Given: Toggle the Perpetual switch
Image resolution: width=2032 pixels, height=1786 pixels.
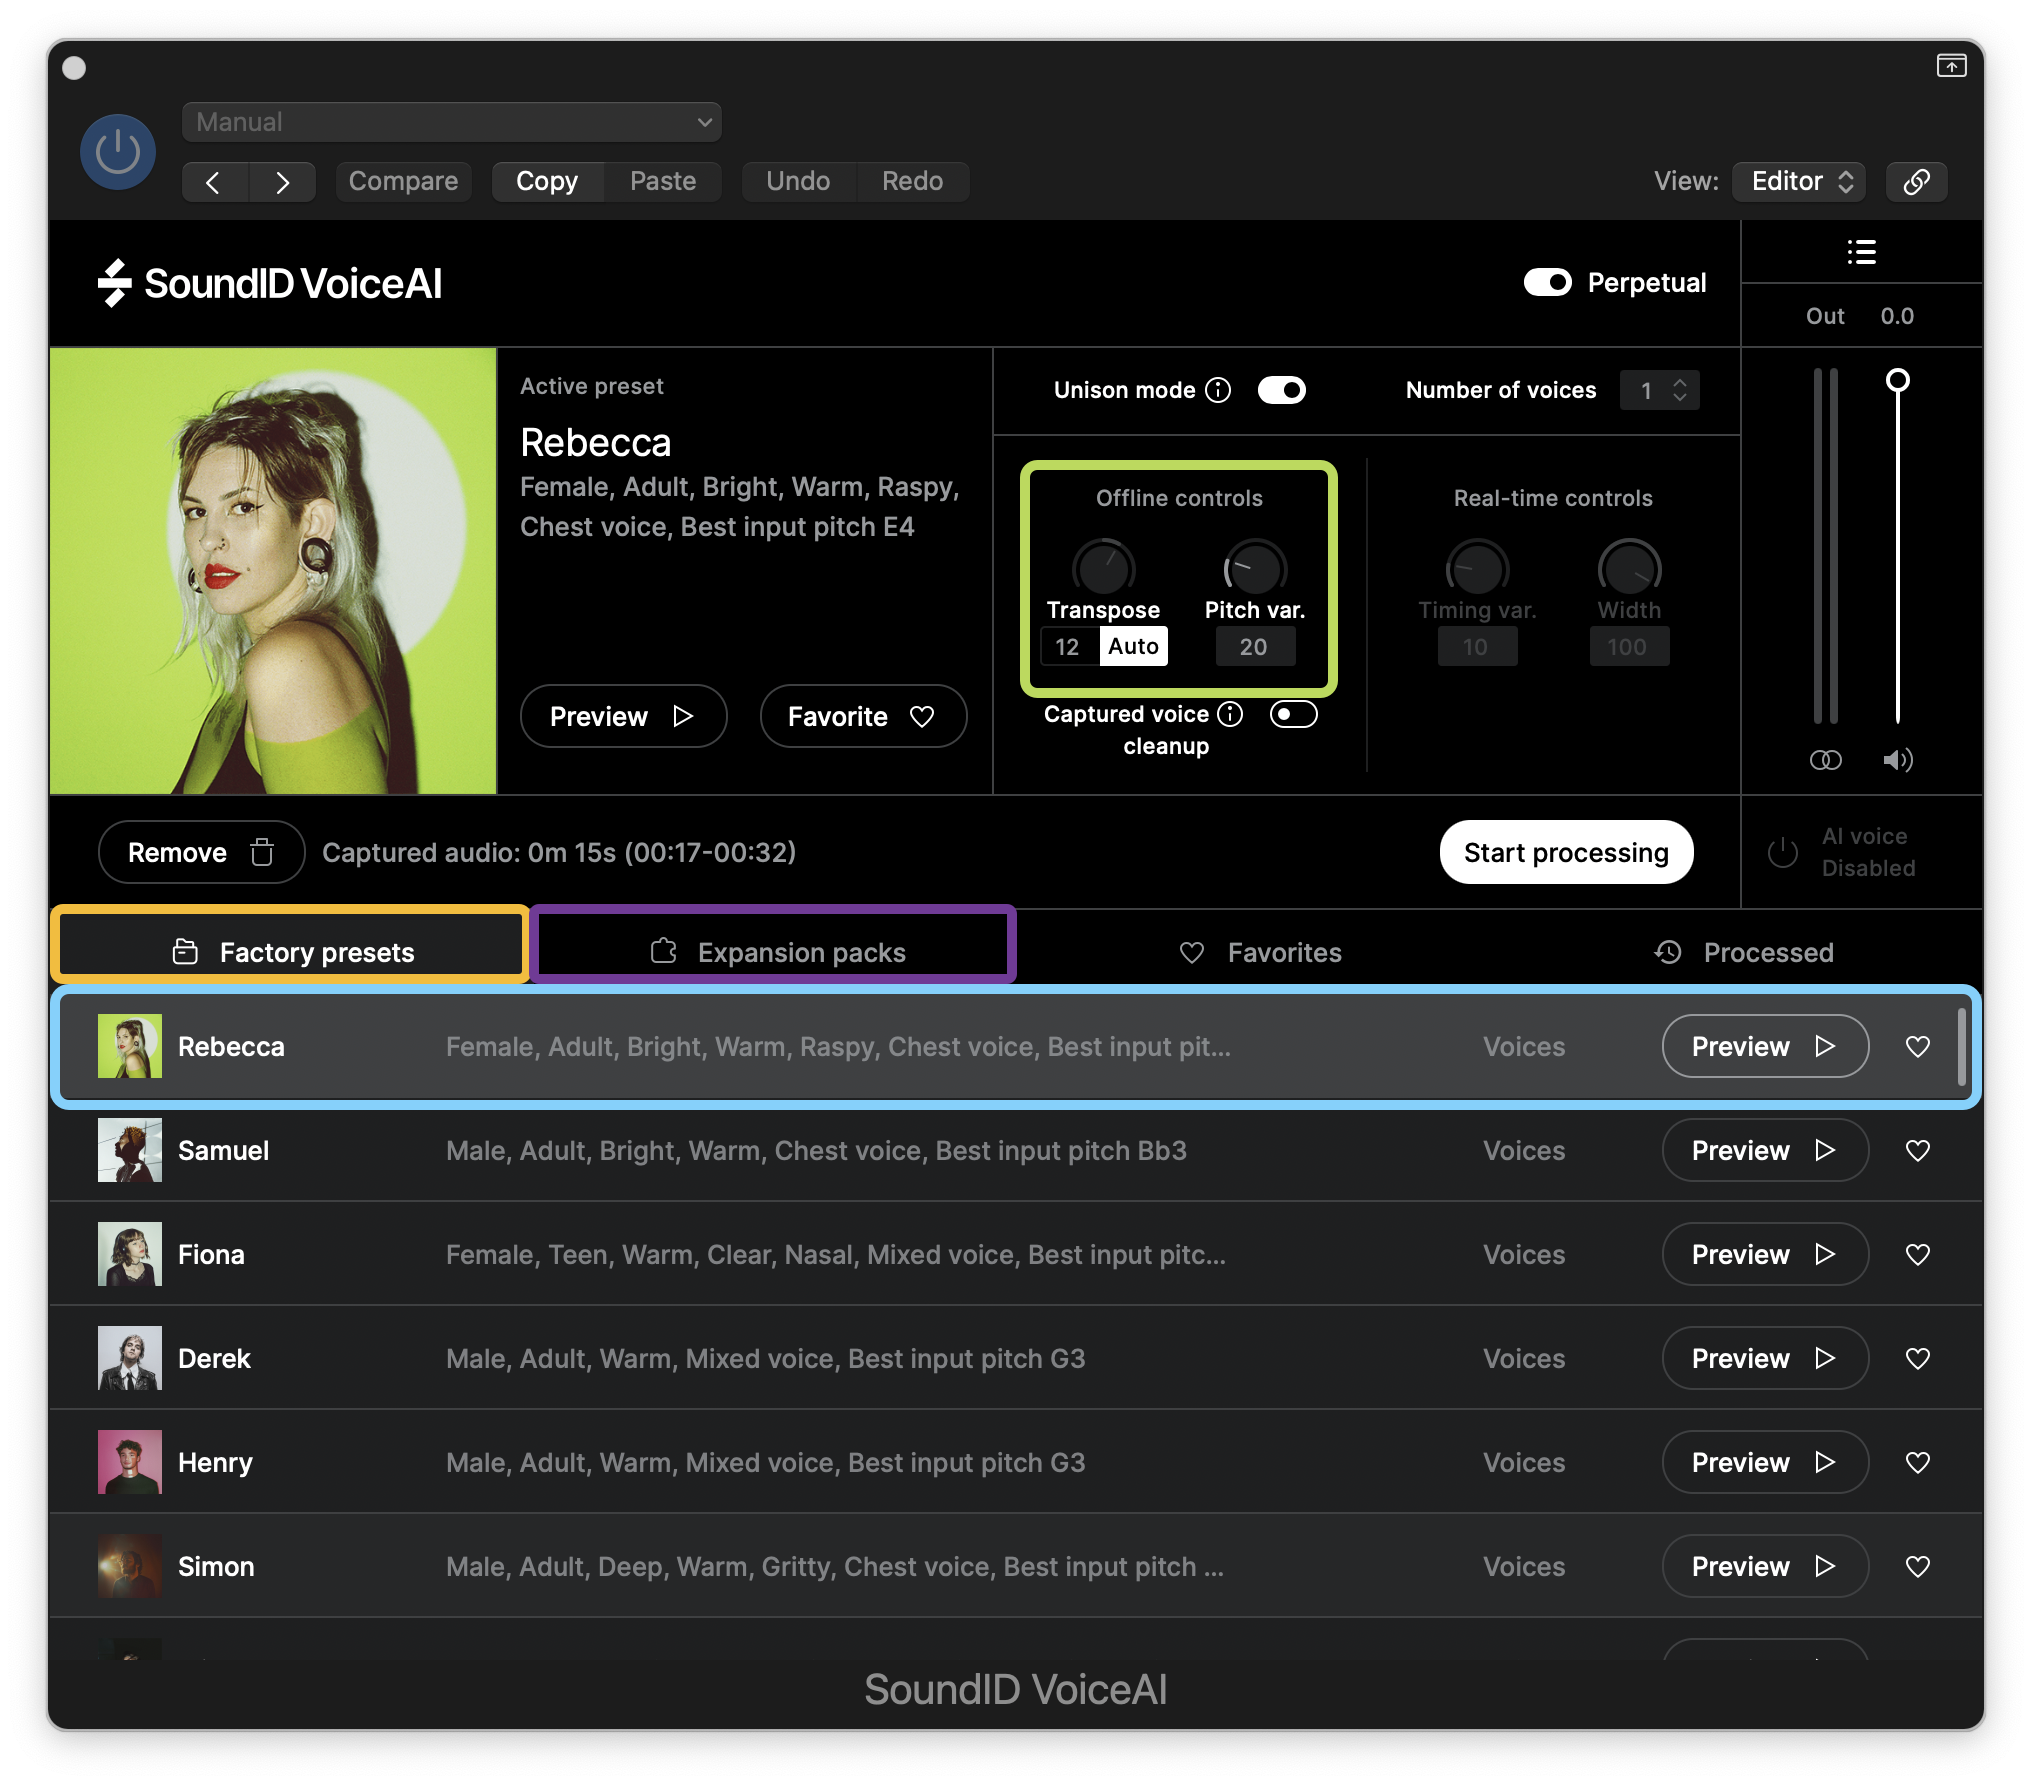Looking at the screenshot, I should (x=1547, y=283).
